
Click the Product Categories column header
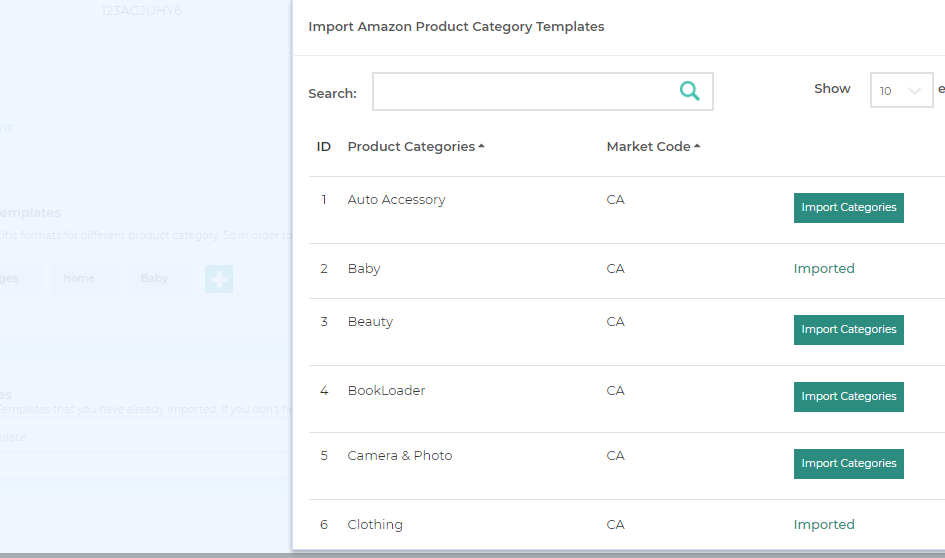tap(411, 146)
